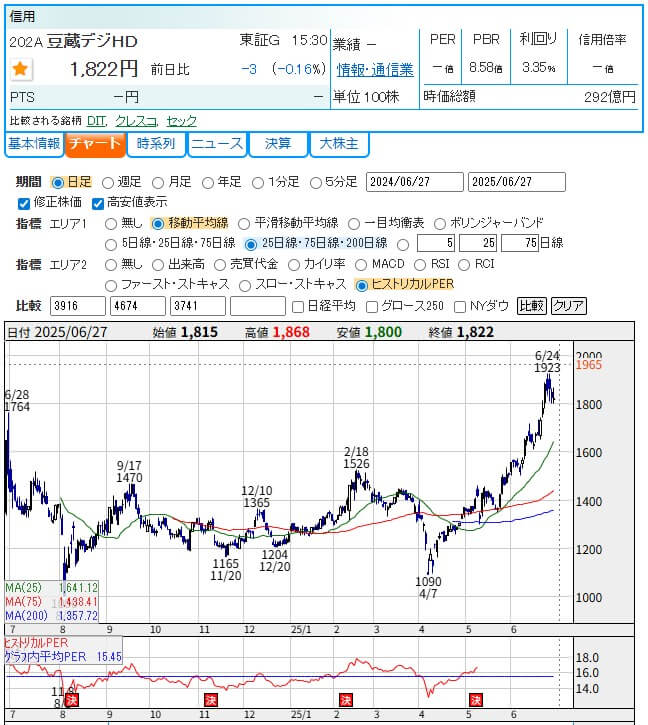This screenshot has height=725, width=648.
Task: Select RCI indicator
Action: pos(464,265)
